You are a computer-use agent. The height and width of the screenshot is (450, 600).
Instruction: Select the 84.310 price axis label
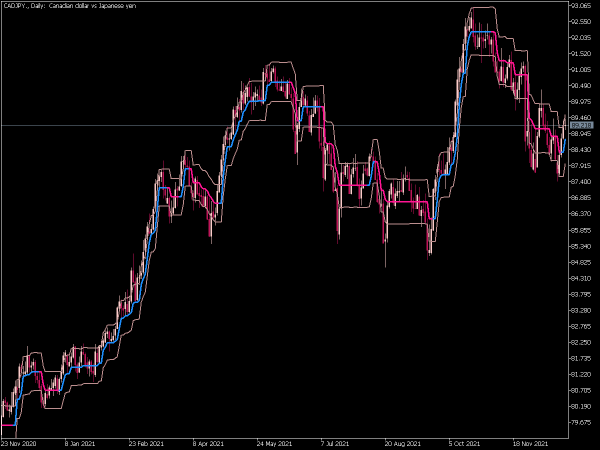pyautogui.click(x=581, y=278)
